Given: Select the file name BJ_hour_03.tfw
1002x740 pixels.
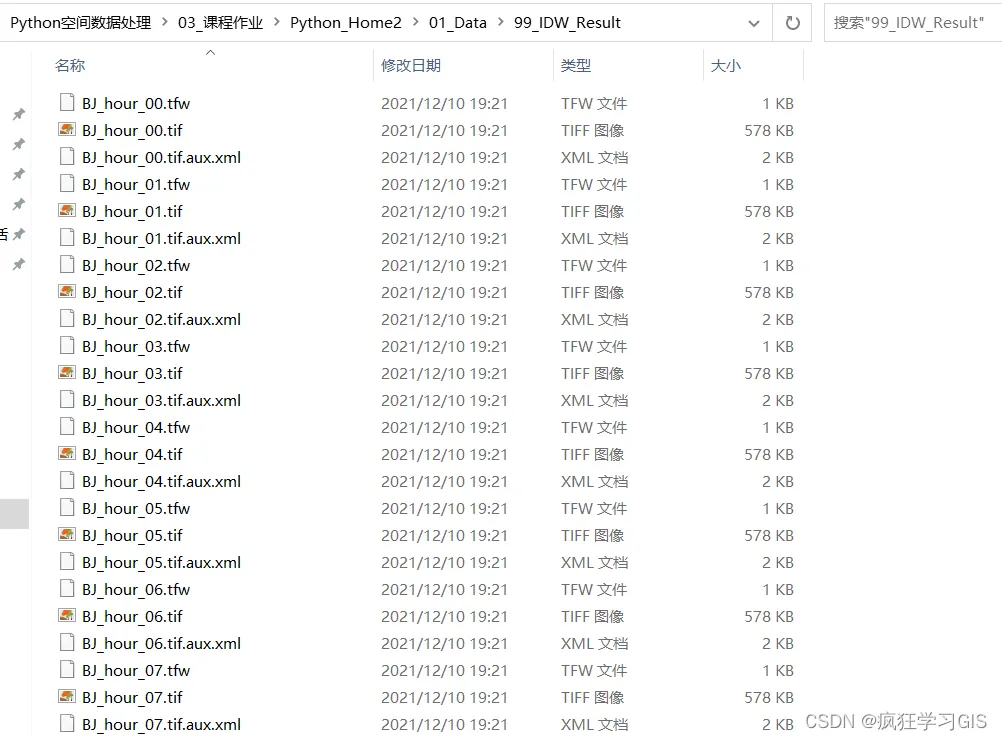Looking at the screenshot, I should pyautogui.click(x=135, y=346).
